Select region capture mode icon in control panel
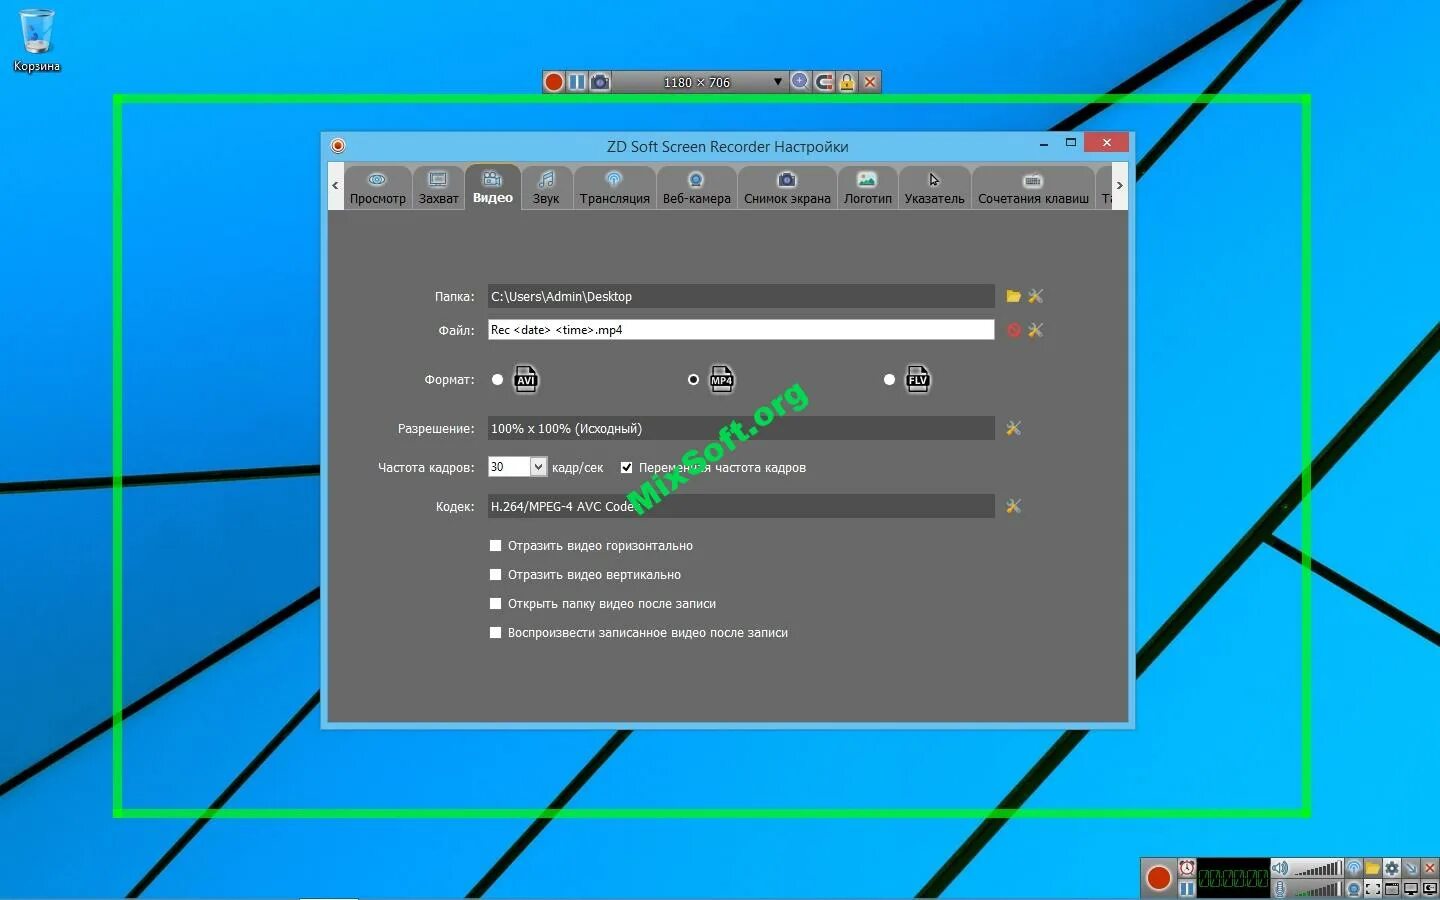Screen dimensions: 1440x900 click(x=1373, y=889)
